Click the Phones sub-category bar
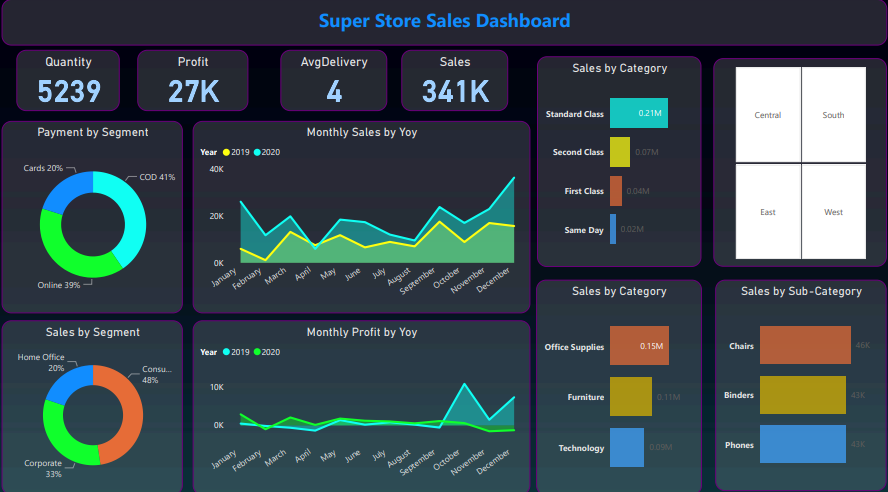 pyautogui.click(x=803, y=444)
